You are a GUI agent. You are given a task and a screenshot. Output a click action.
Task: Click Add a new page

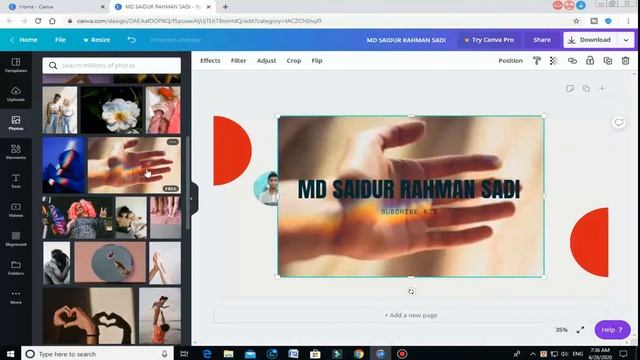click(x=411, y=315)
